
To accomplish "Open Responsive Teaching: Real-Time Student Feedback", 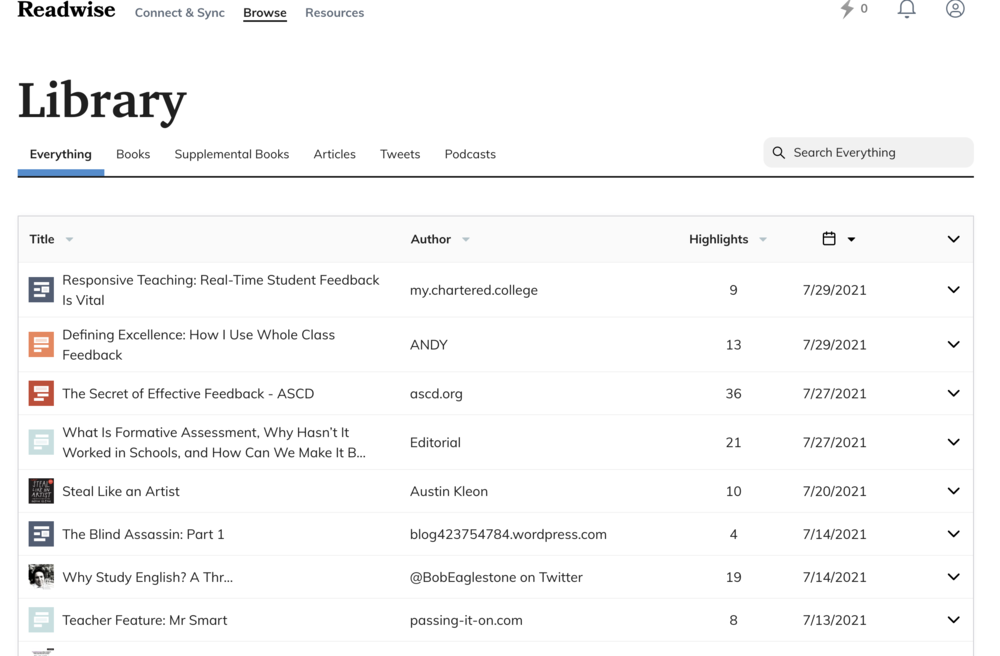I will click(221, 289).
